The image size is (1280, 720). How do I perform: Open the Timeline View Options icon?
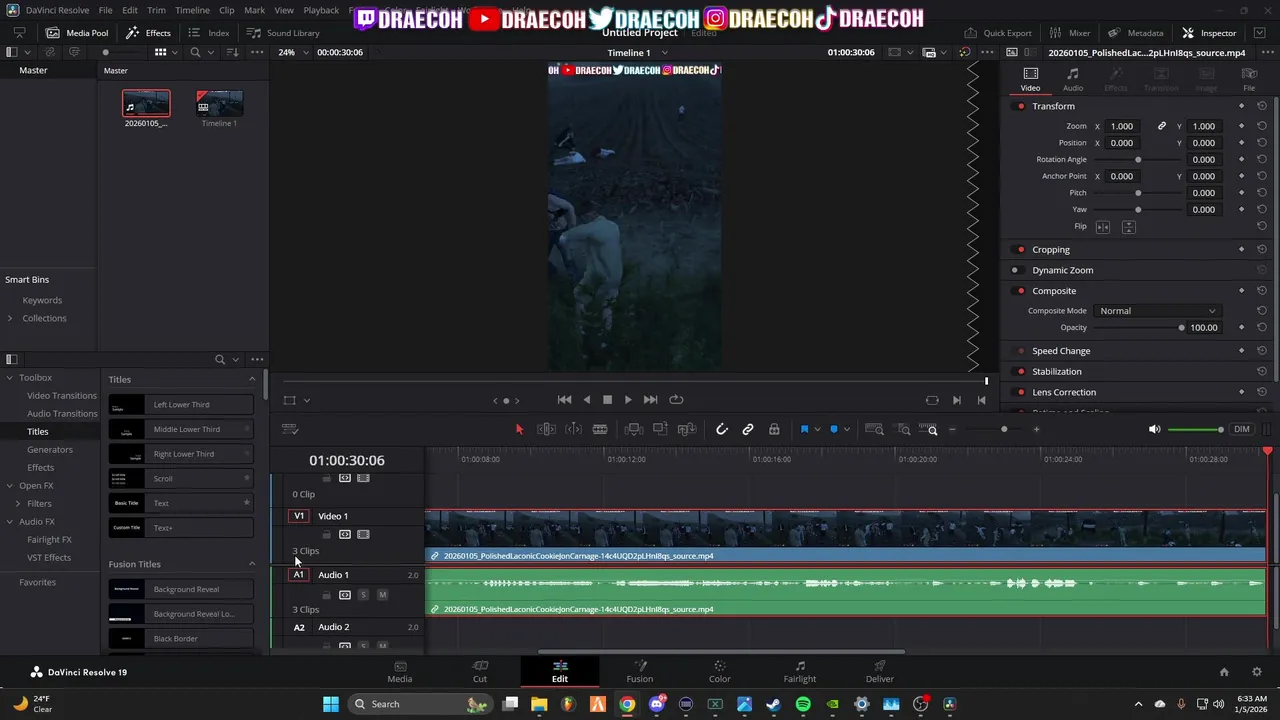(x=290, y=429)
